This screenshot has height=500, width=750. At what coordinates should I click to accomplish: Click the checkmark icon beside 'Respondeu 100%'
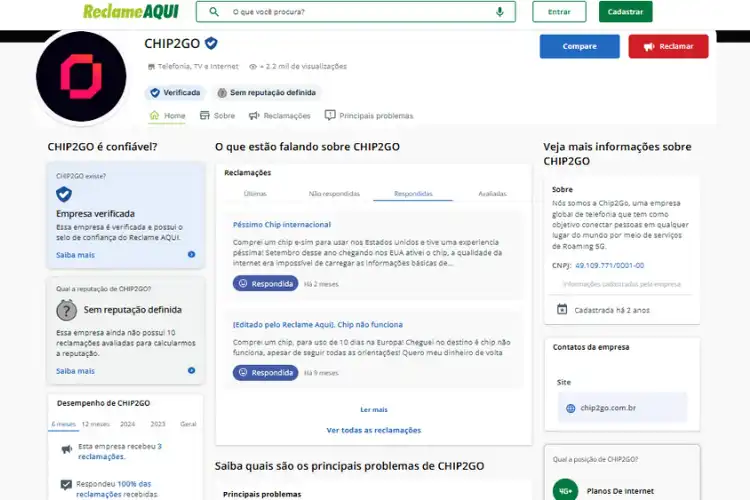click(66, 485)
